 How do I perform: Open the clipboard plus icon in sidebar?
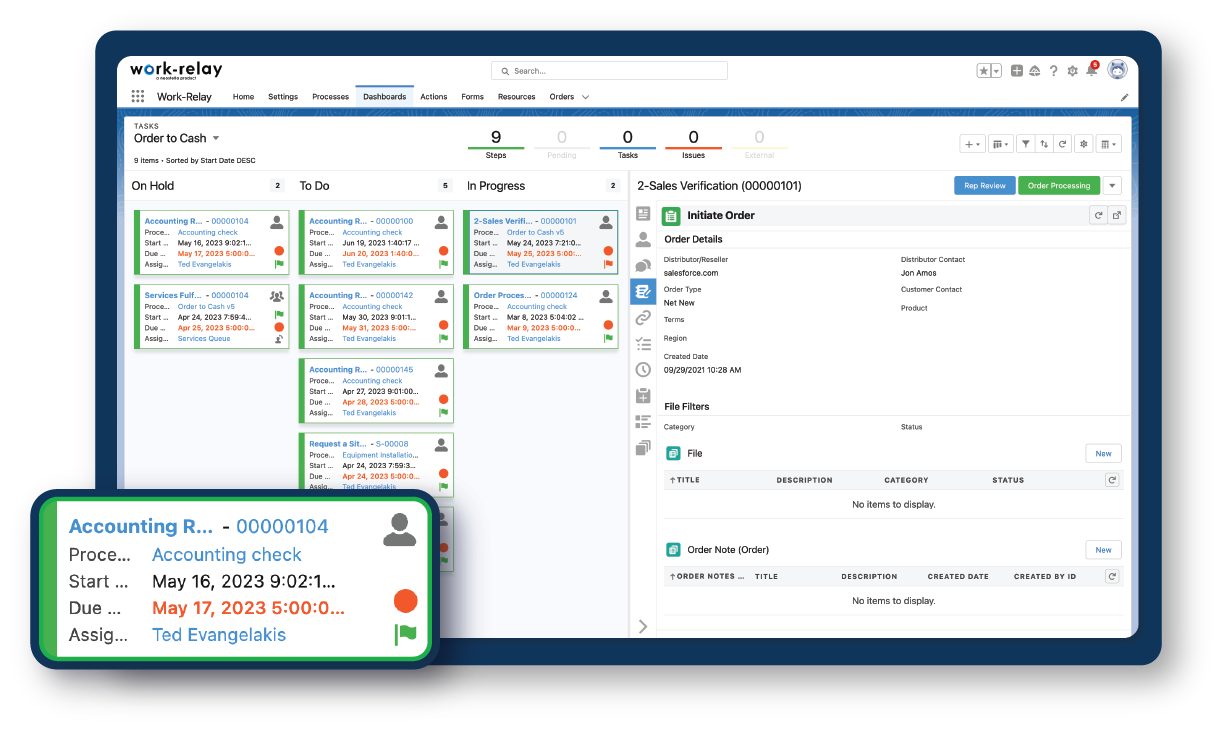tap(643, 396)
